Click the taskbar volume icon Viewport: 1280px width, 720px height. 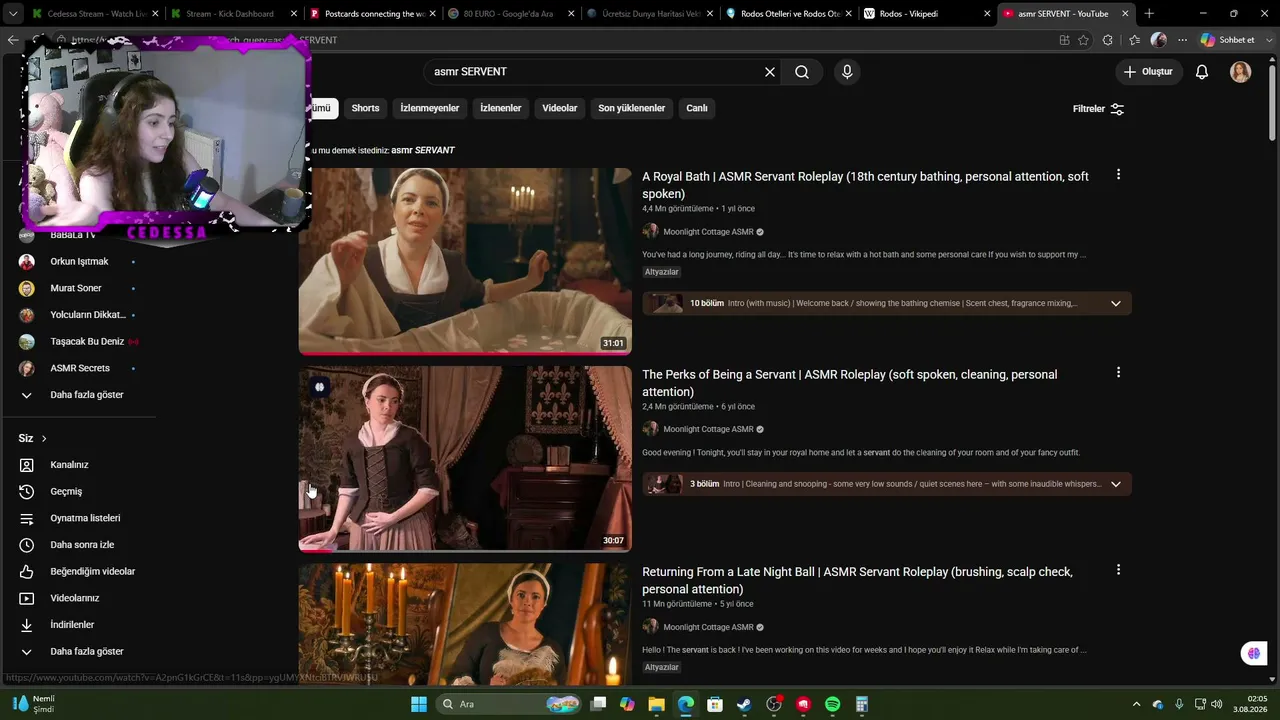coord(1217,704)
